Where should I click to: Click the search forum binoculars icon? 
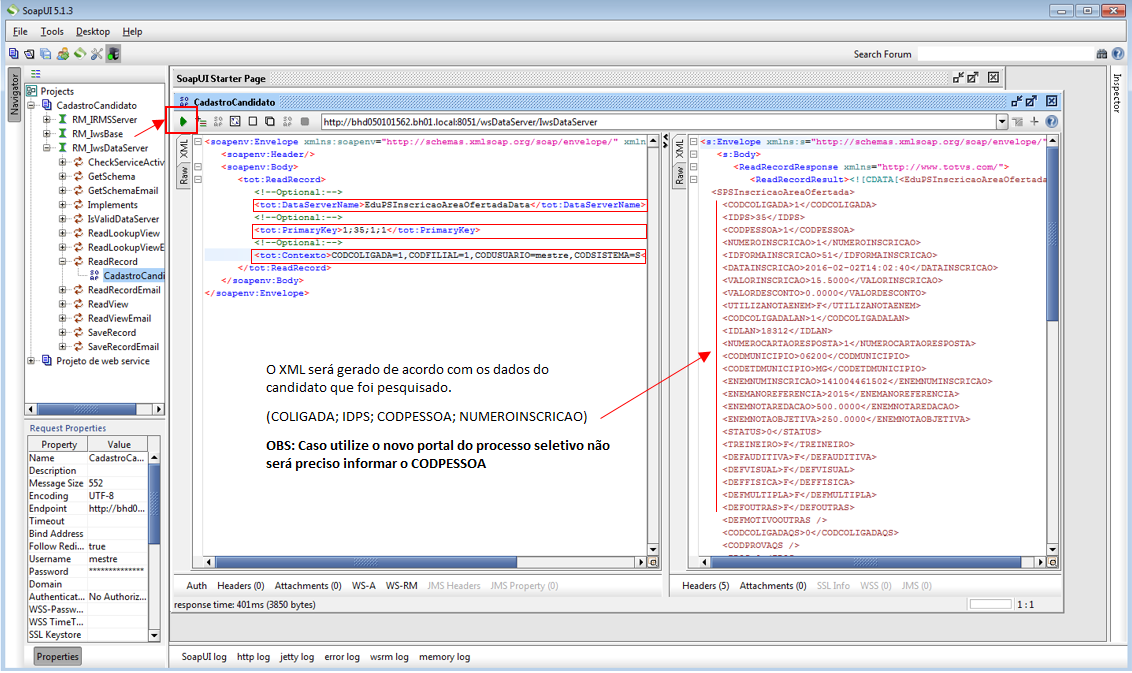tap(1102, 53)
